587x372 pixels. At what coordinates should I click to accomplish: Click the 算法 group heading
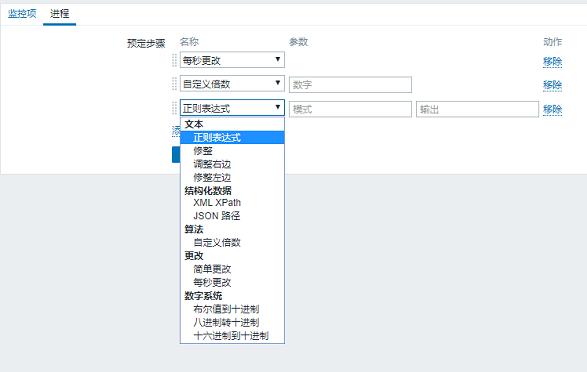tap(194, 229)
